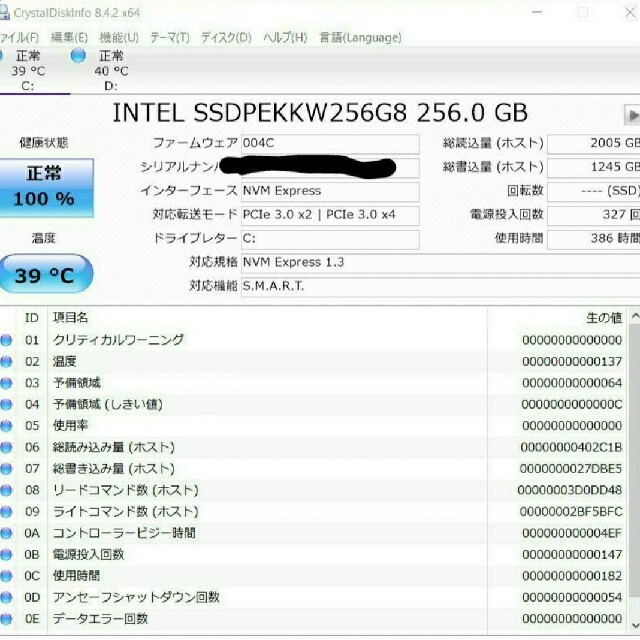The width and height of the screenshot is (640, 640).
Task: Click status dot for 0A コントローラービジー時間 row
Action: click(x=6, y=533)
